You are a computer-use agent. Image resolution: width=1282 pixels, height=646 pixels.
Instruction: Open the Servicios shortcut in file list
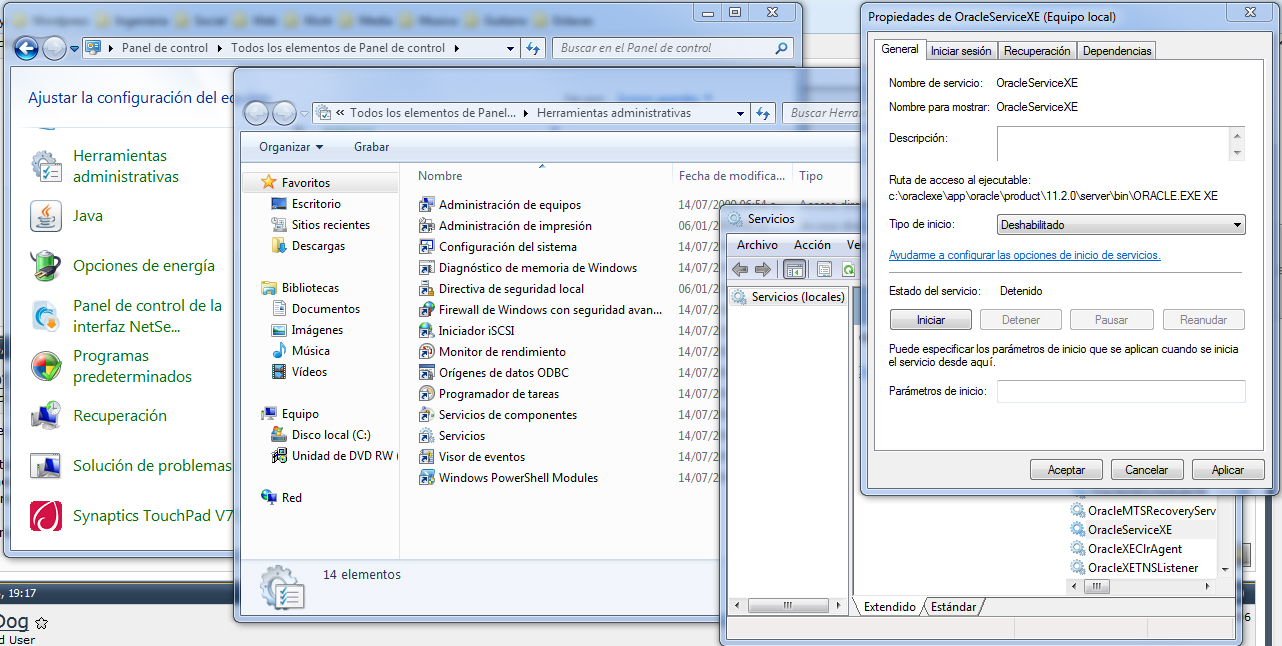point(462,436)
